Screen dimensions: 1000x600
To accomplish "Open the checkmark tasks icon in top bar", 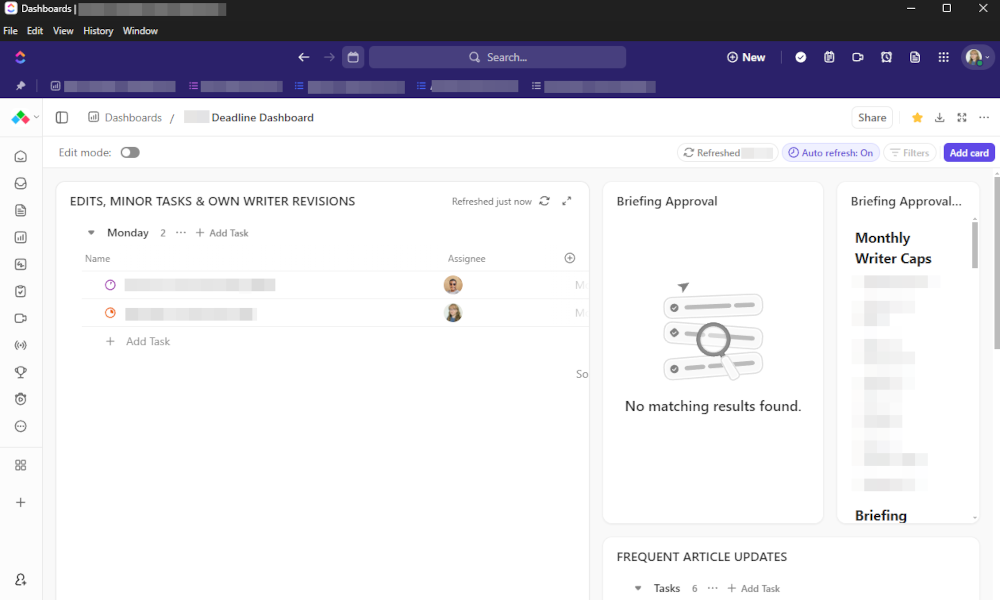I will click(800, 57).
